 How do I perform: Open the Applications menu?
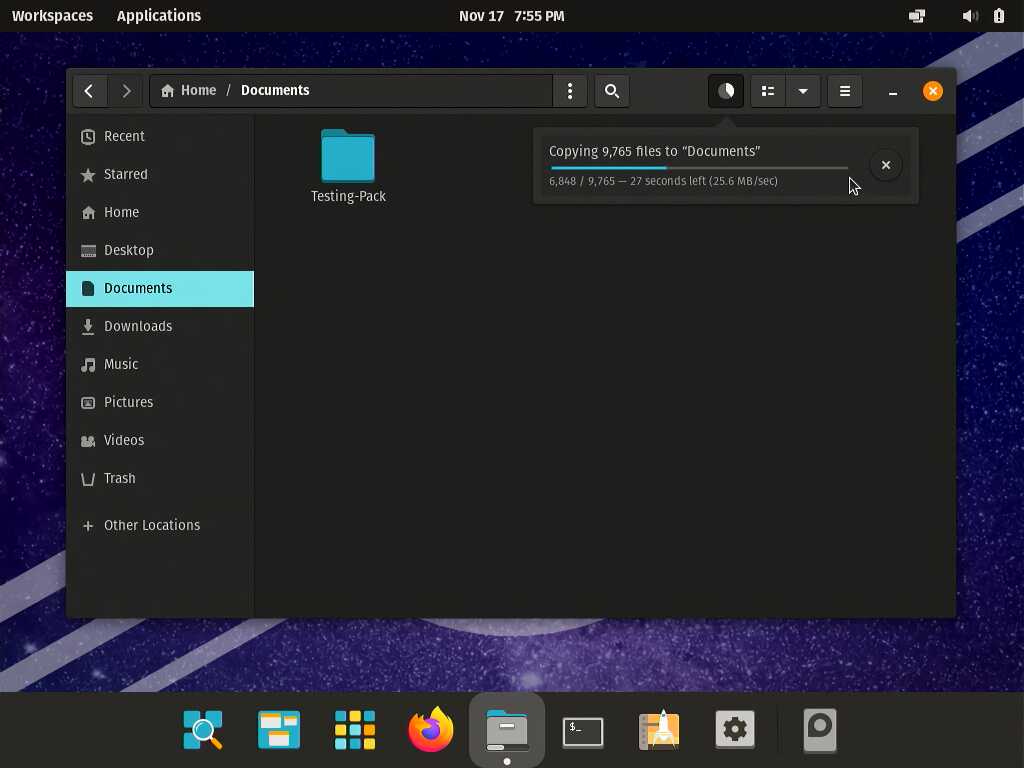[158, 16]
